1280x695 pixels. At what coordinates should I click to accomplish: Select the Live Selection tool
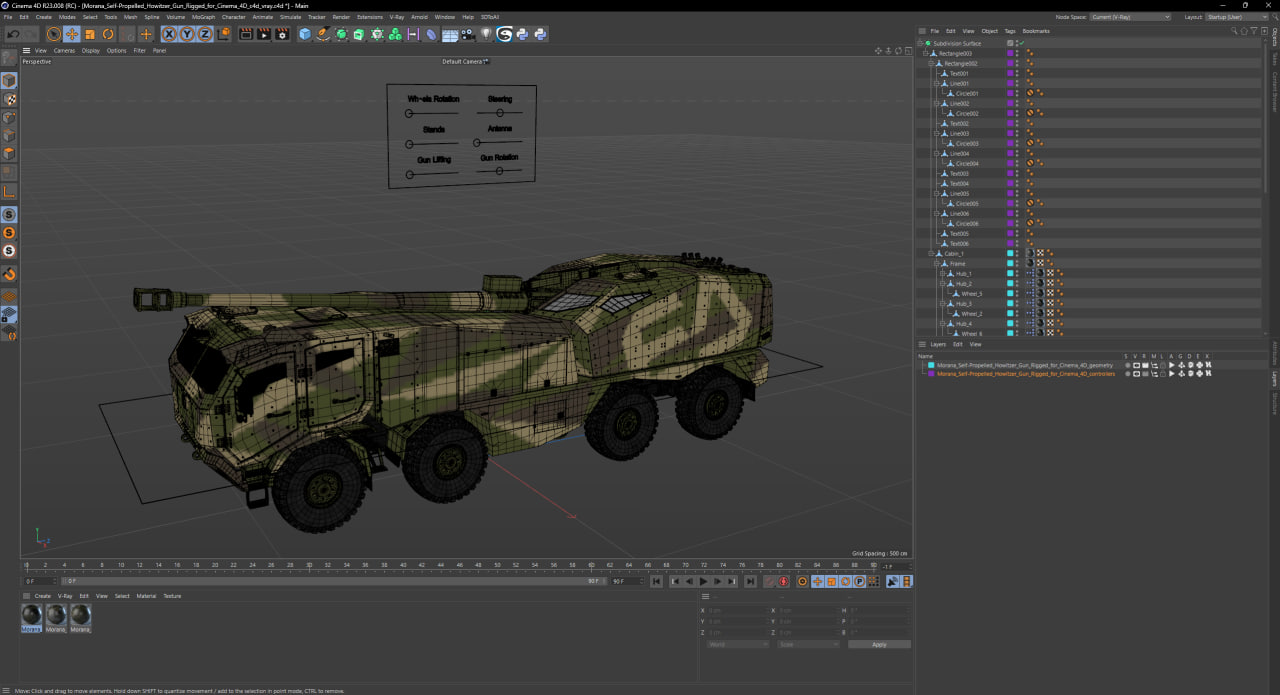click(x=53, y=34)
